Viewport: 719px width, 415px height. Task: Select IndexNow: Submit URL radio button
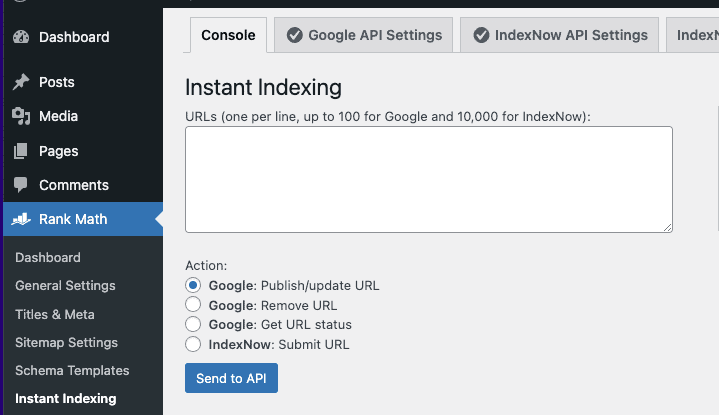click(x=193, y=344)
